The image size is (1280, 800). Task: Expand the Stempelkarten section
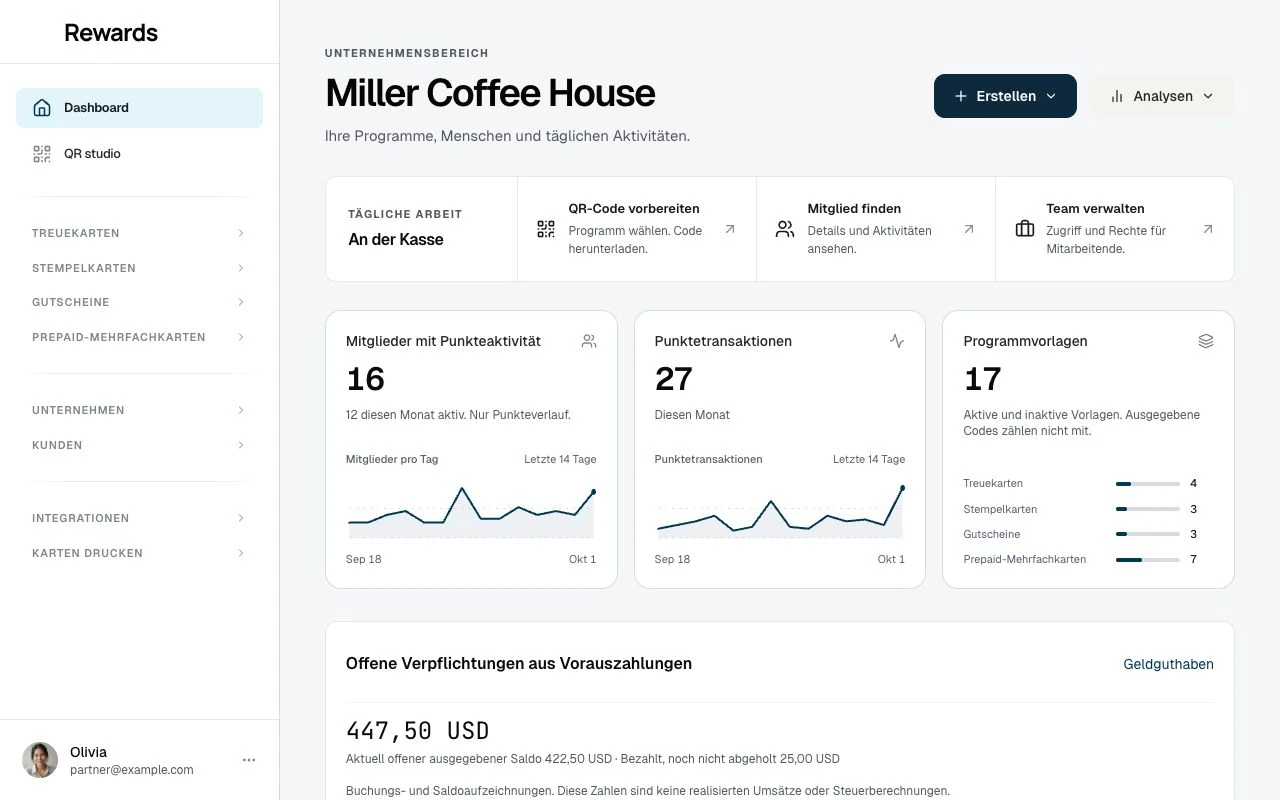pyautogui.click(x=139, y=268)
